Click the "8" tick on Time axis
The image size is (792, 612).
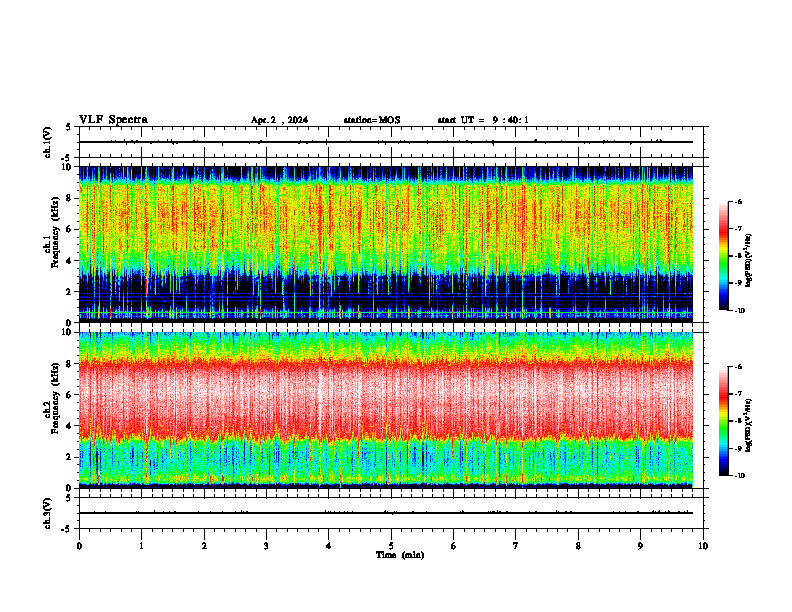(578, 546)
